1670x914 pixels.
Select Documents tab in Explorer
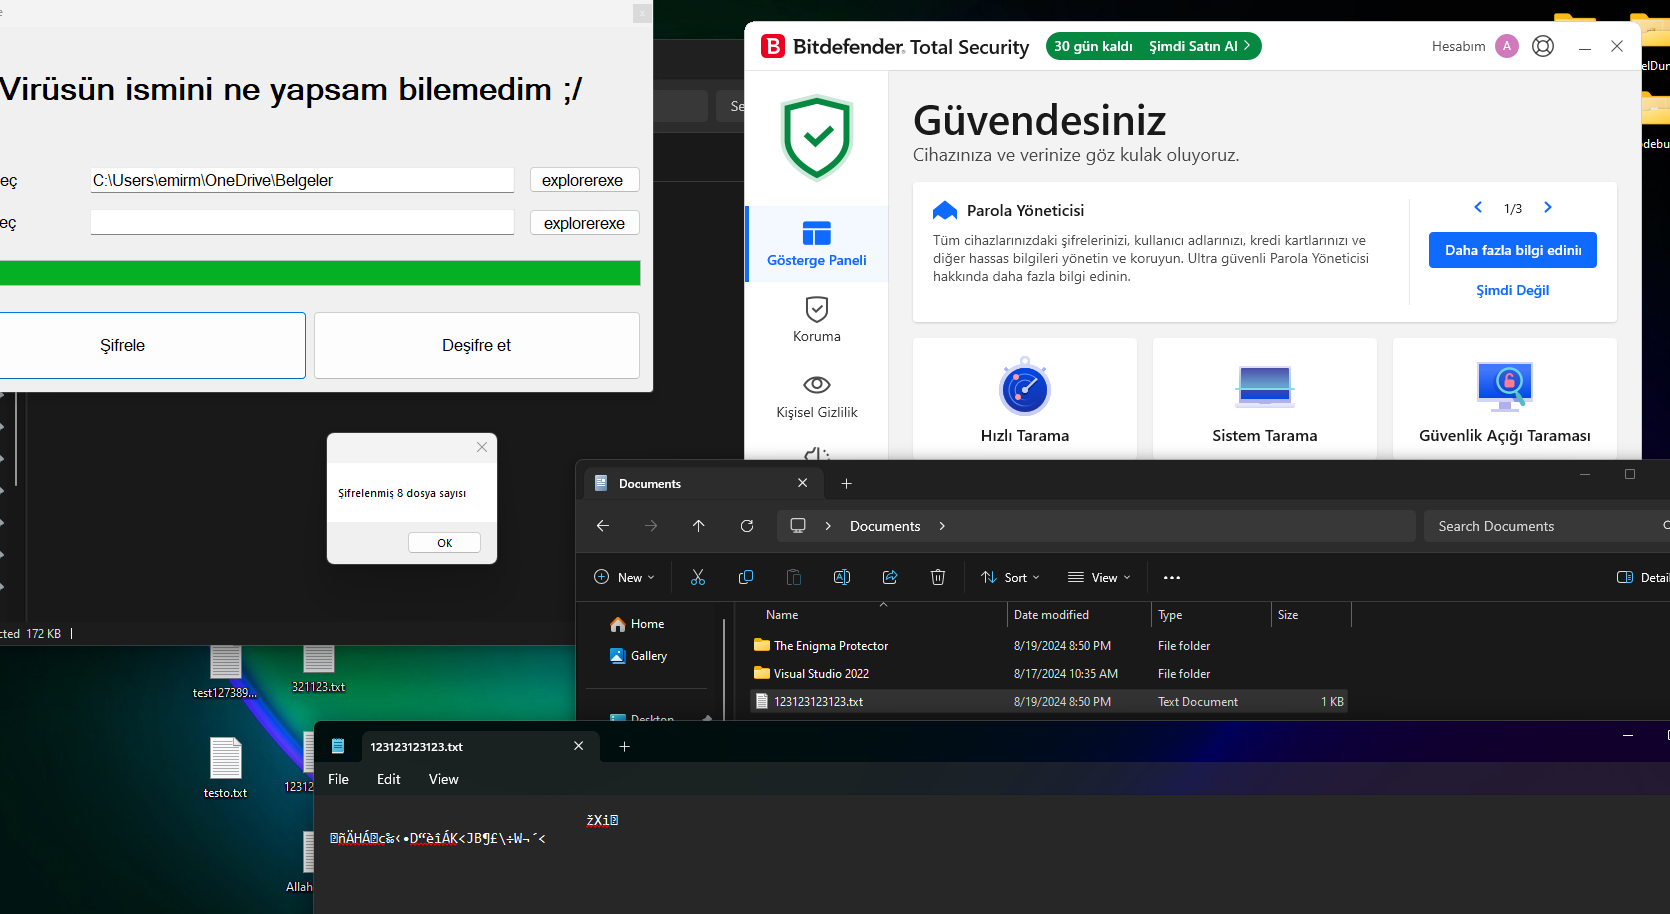(704, 484)
